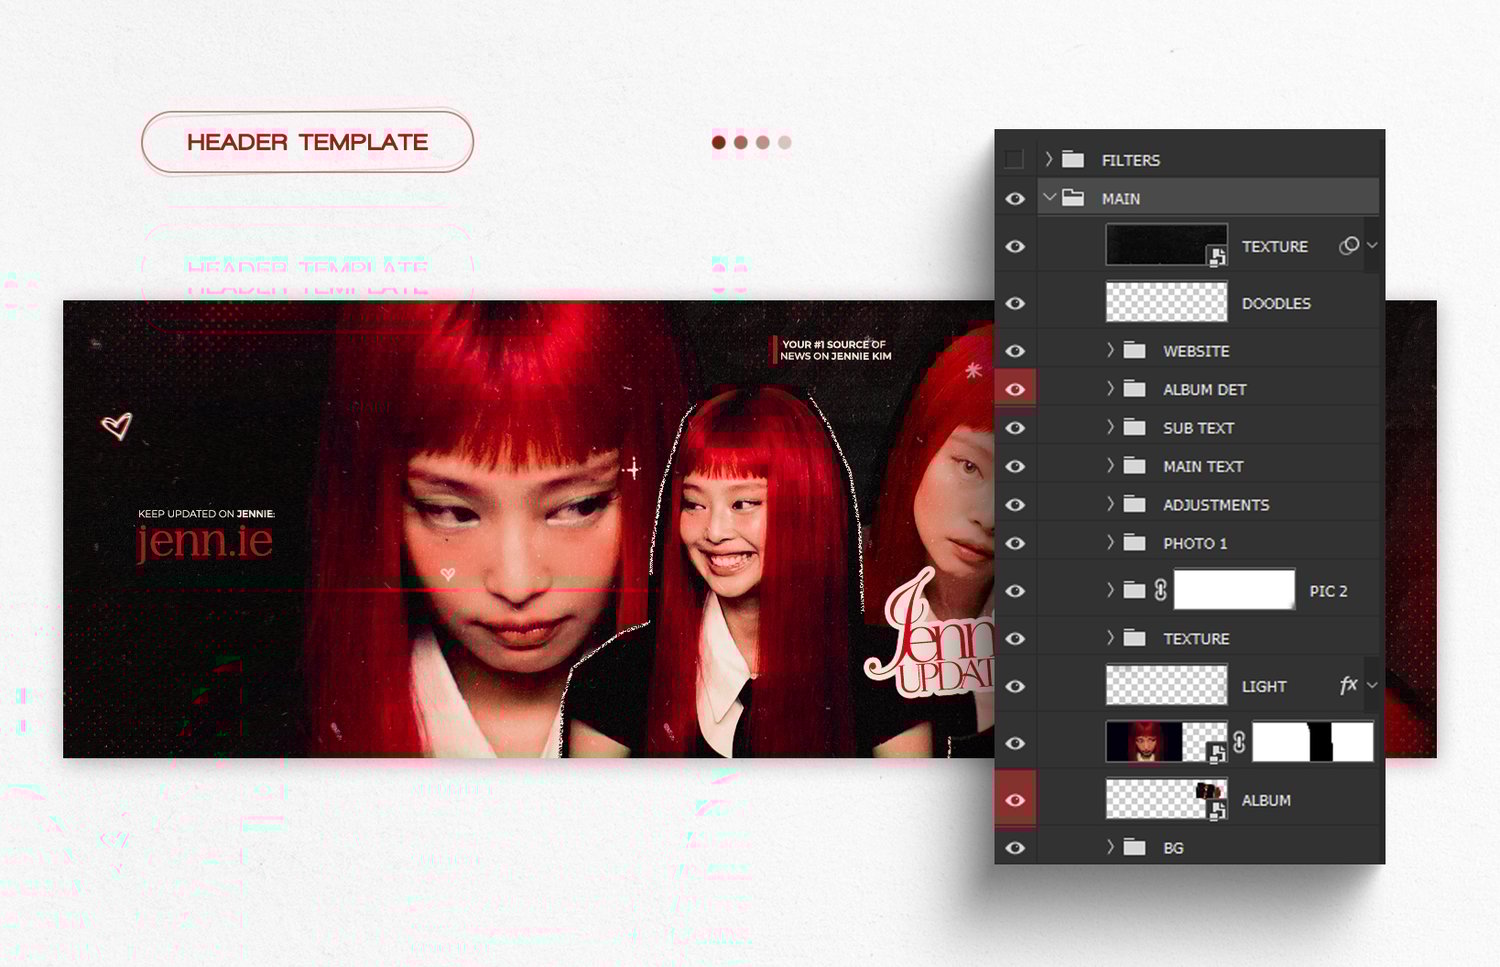The height and width of the screenshot is (967, 1500).
Task: Click the fx effects icon on LIGHT layer
Action: pyautogui.click(x=1349, y=685)
